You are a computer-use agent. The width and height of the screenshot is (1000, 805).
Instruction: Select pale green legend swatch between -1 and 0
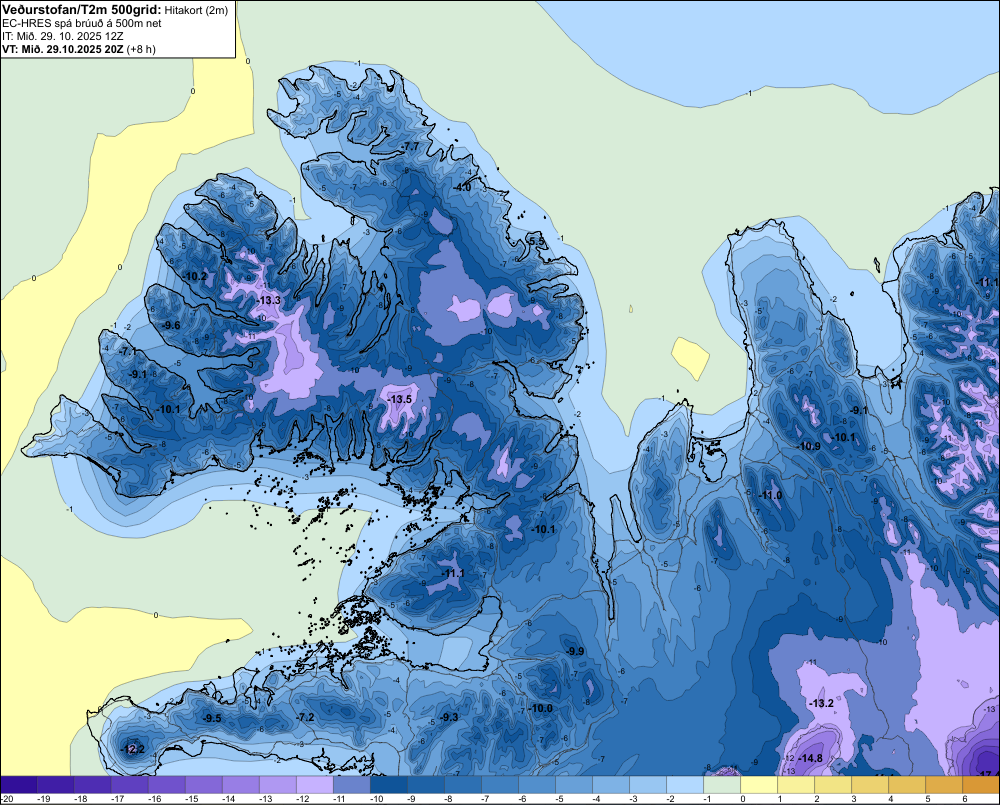coord(721,785)
